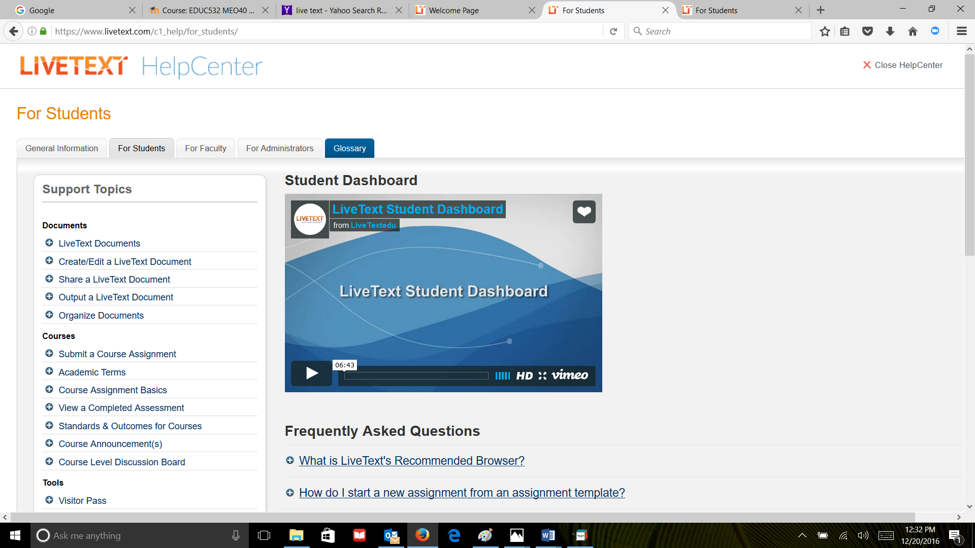Open Vimeo via the player logo
The image size is (975, 548).
570,375
